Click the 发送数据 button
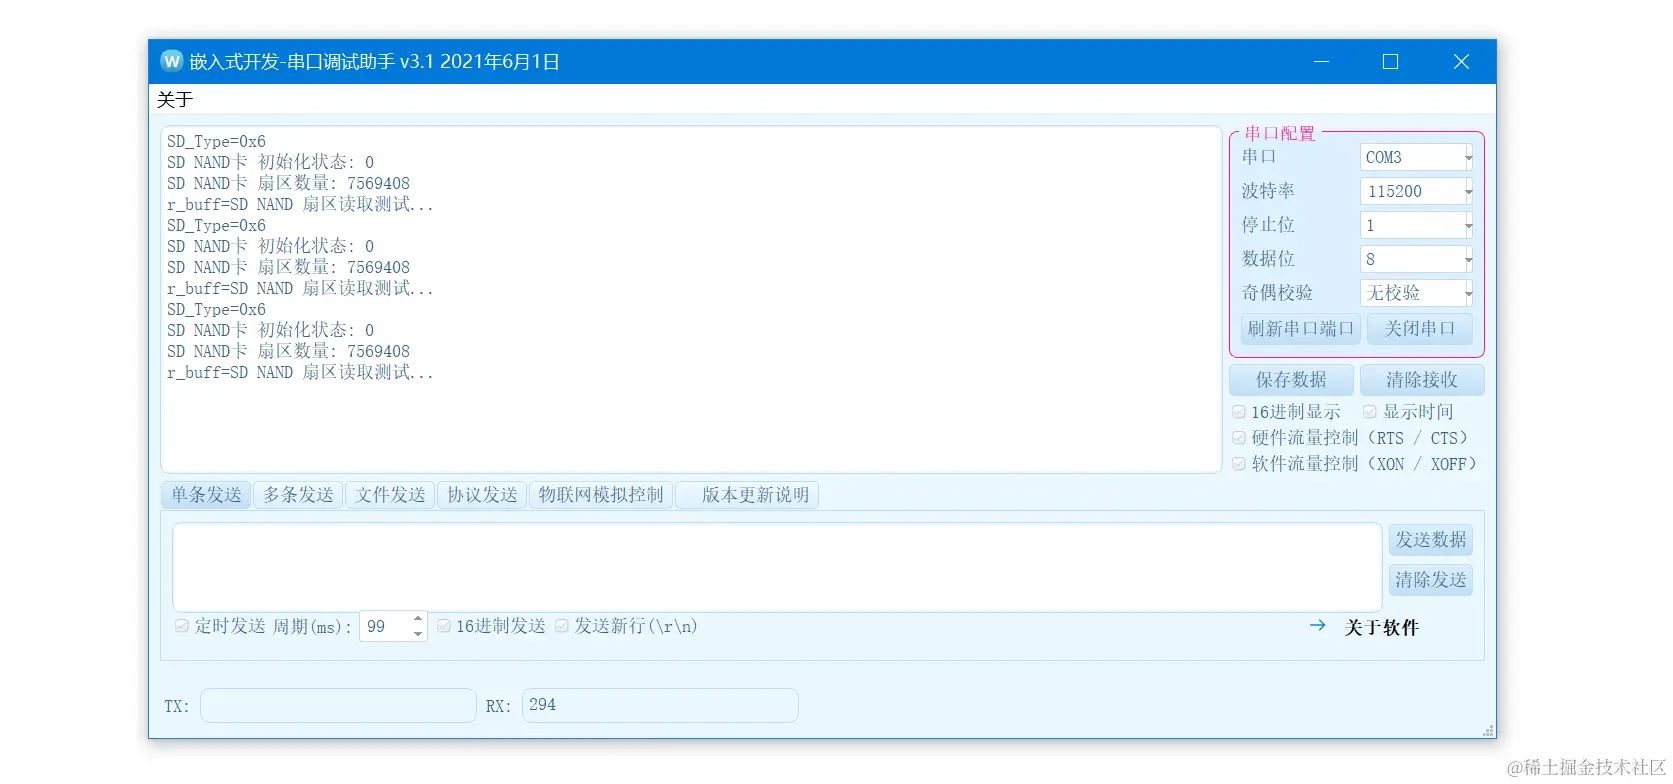The width and height of the screenshot is (1673, 784). [x=1431, y=540]
